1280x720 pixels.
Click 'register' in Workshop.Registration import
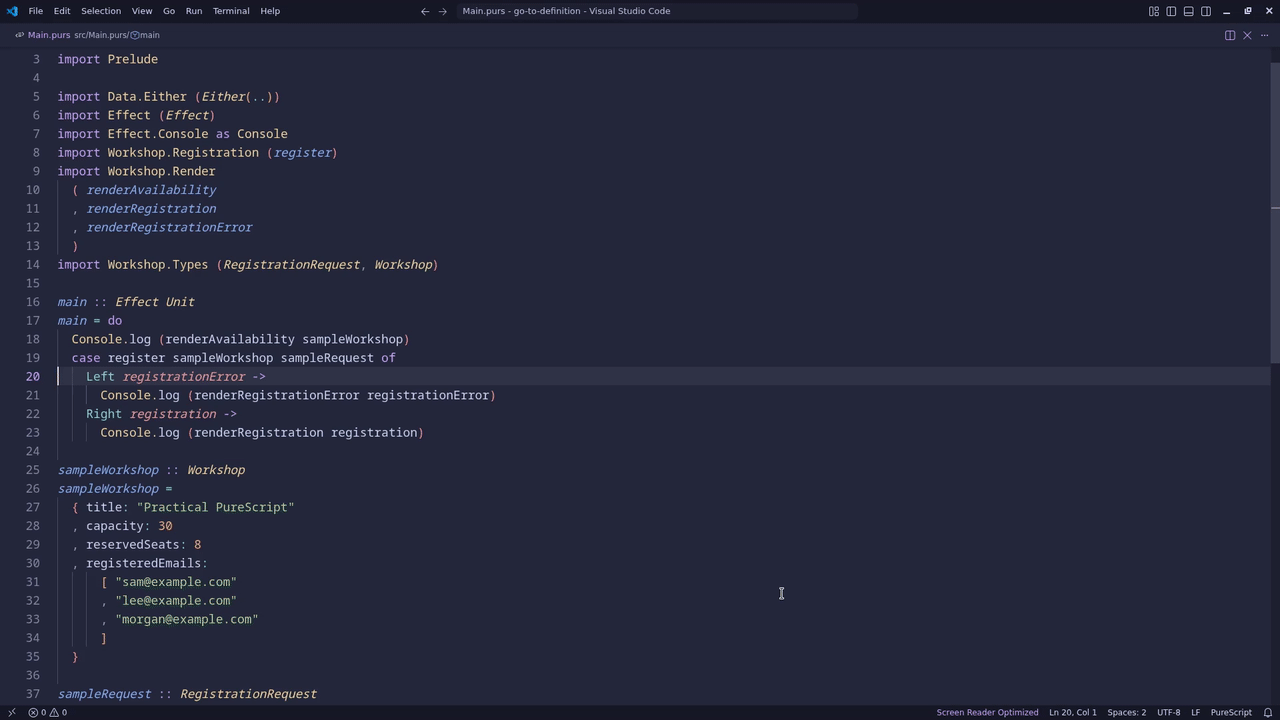[302, 153]
